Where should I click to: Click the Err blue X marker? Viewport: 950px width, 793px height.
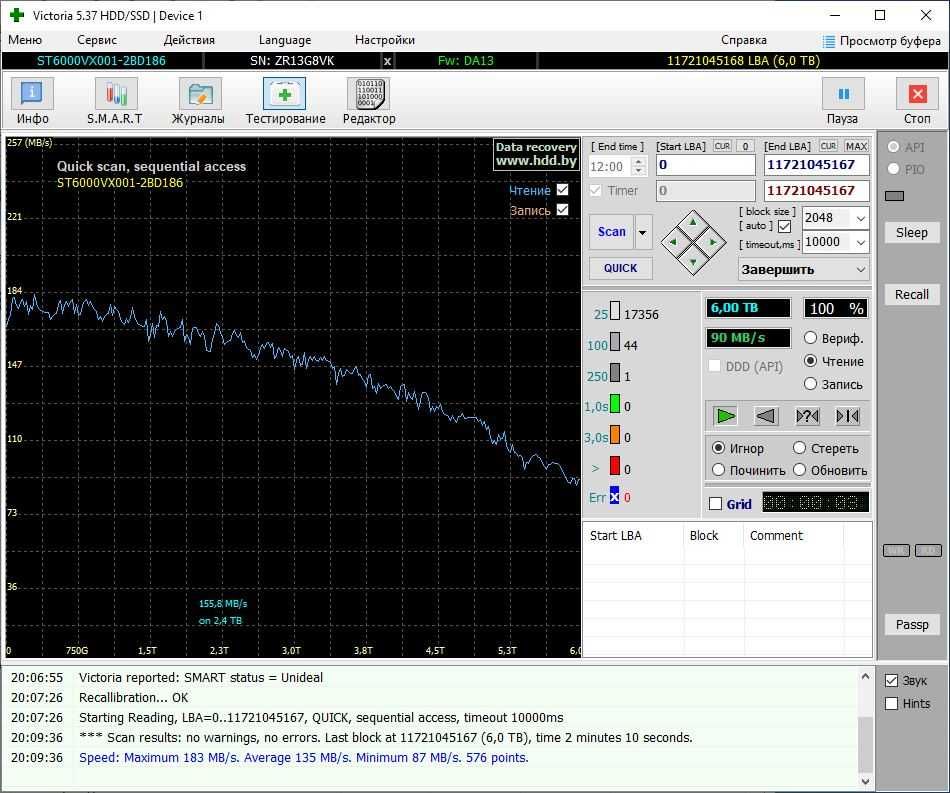pos(614,497)
